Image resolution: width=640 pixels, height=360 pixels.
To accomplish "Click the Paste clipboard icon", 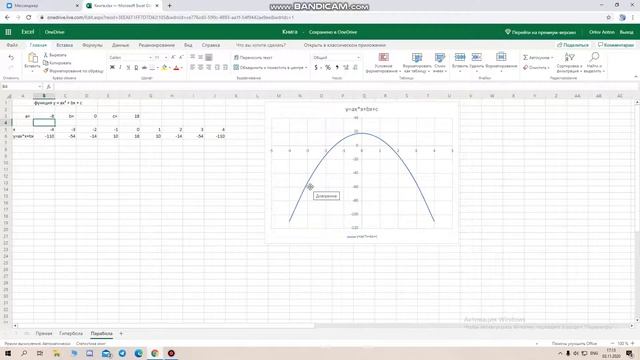I will point(32,58).
